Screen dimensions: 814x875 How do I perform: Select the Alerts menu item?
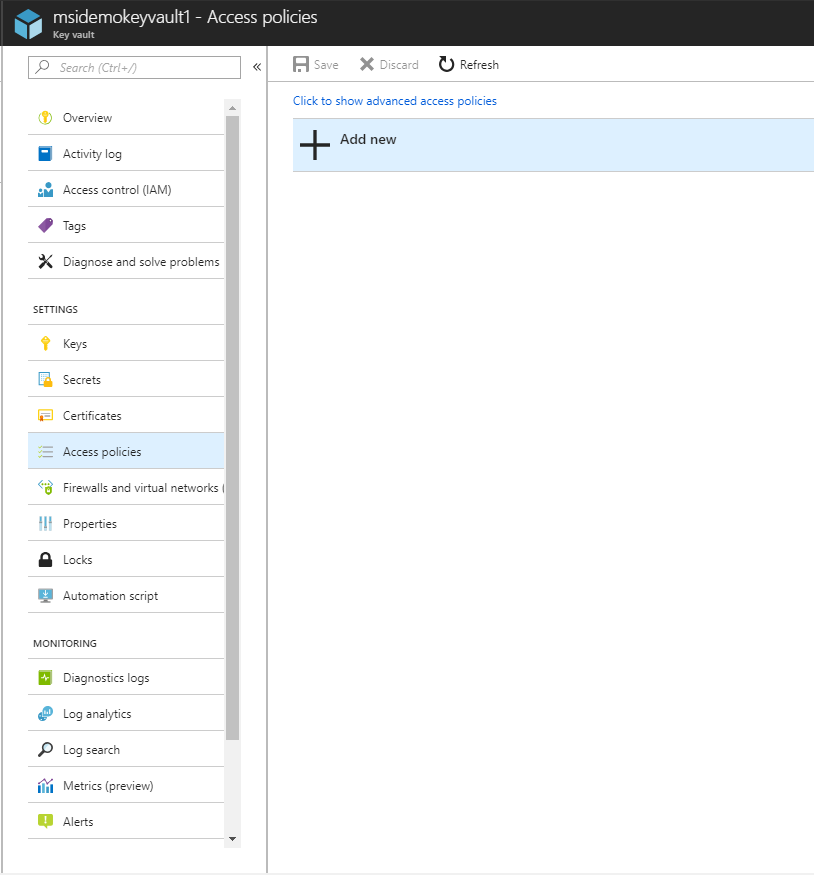click(126, 821)
